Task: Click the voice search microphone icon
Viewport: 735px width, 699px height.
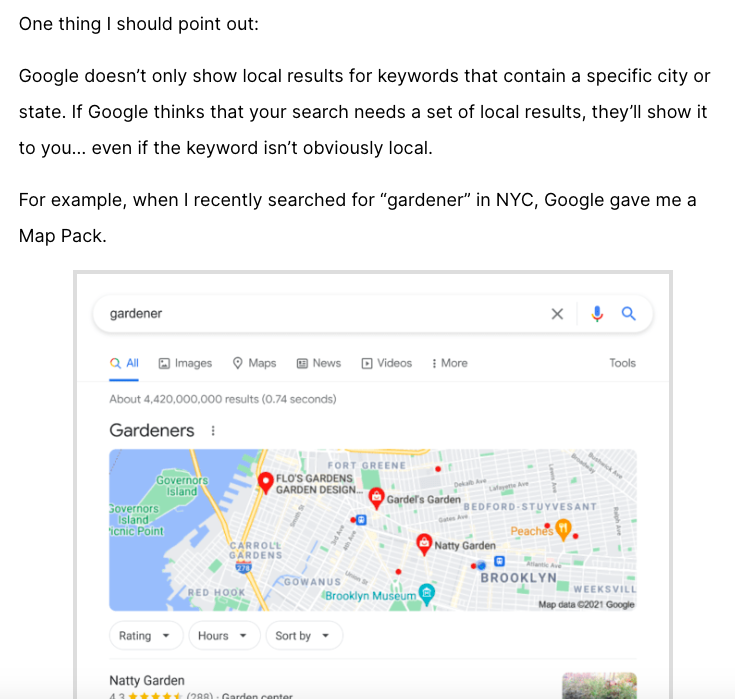Action: pos(597,314)
